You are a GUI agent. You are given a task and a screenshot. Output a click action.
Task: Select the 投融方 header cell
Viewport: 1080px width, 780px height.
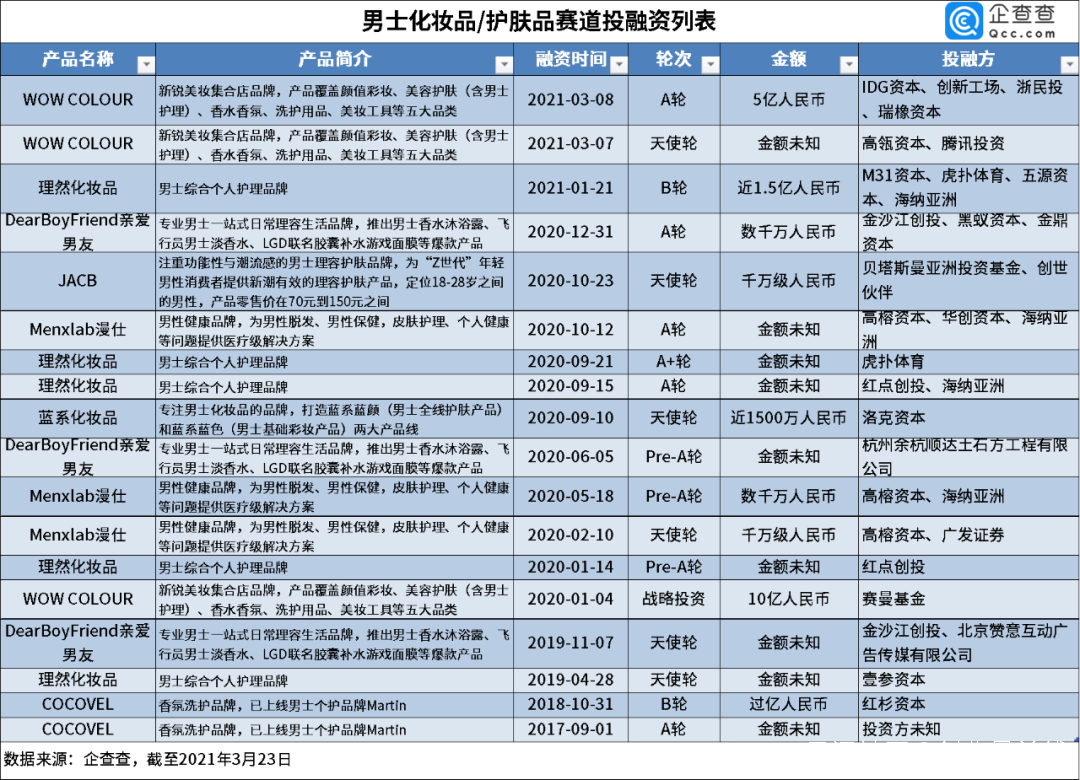point(968,59)
